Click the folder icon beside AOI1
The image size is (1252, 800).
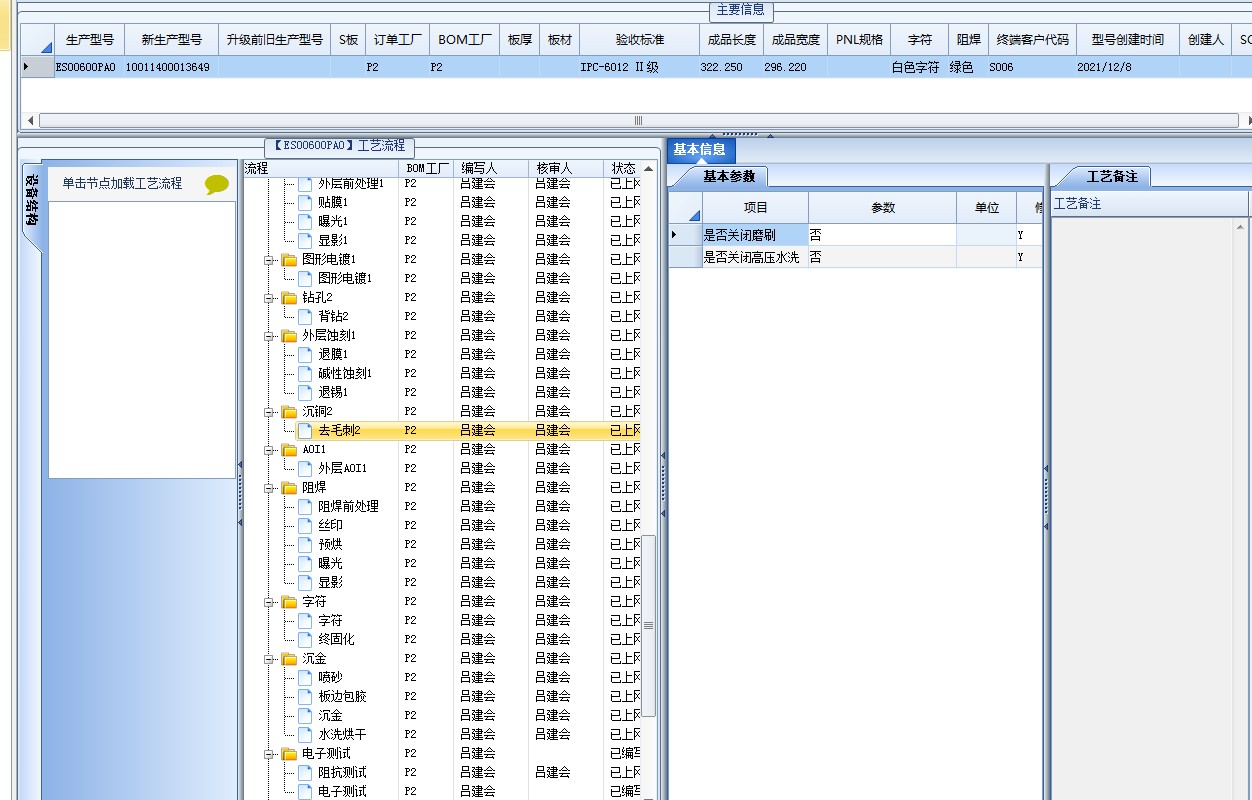[289, 450]
